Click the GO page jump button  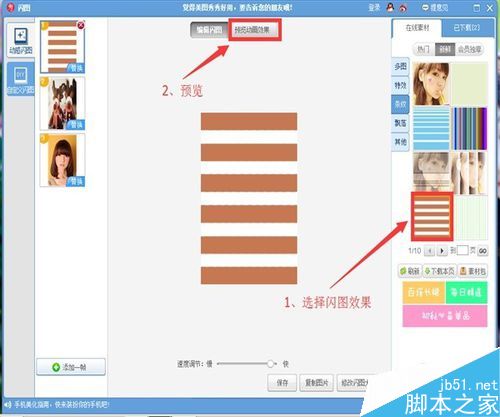482,251
